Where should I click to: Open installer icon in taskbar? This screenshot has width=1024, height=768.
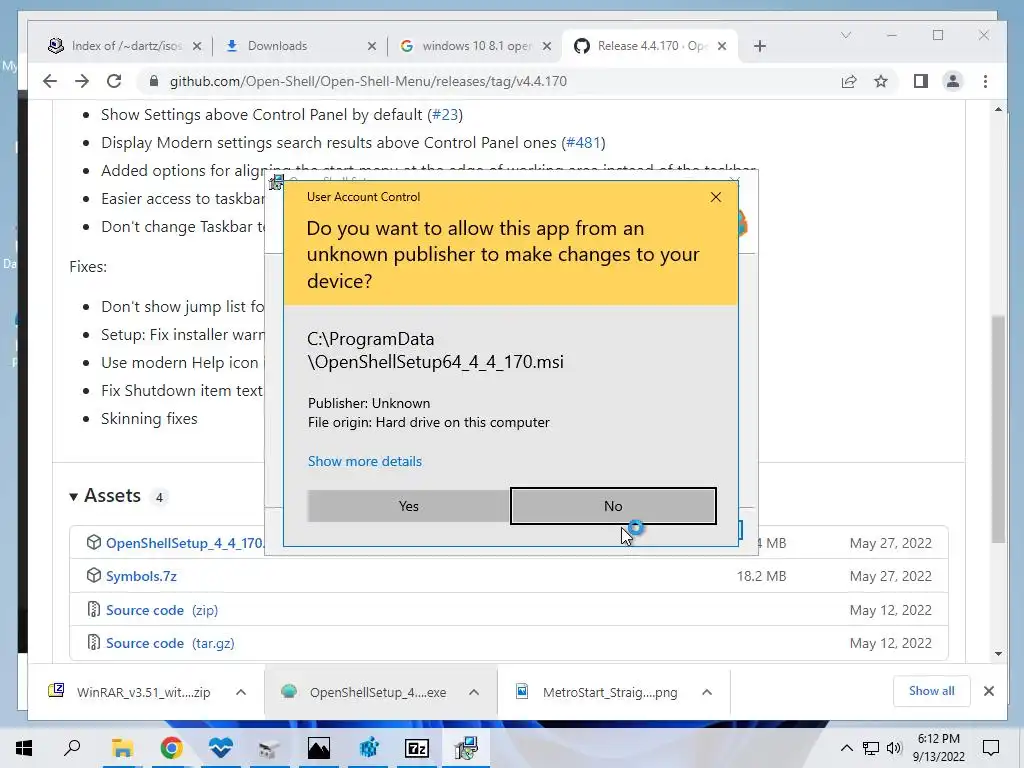point(466,748)
